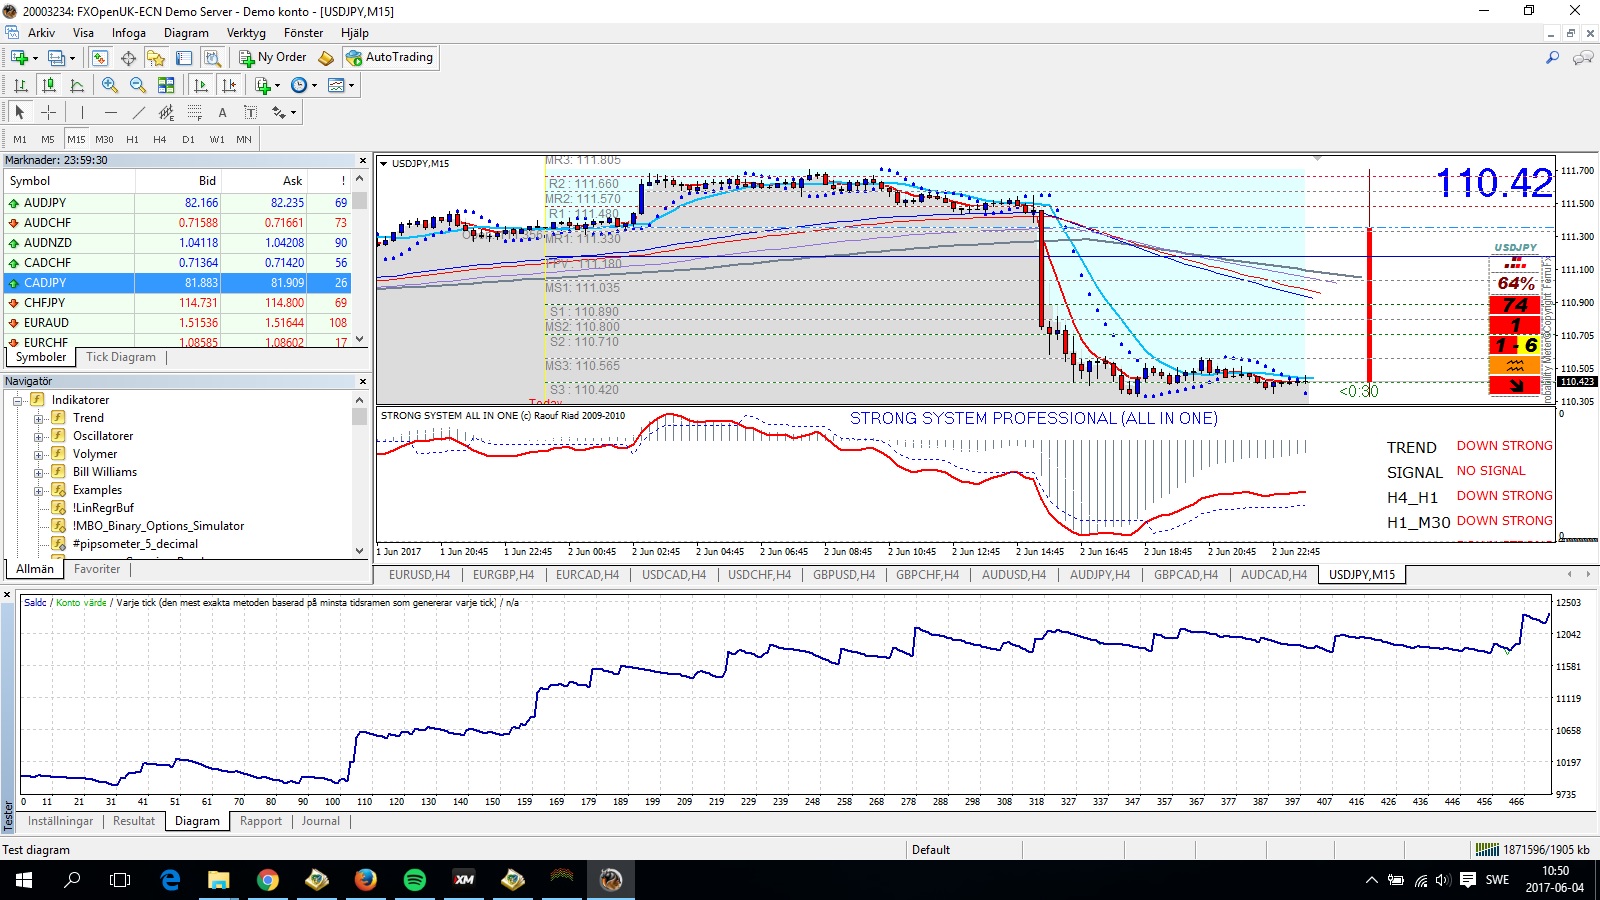Screen dimensions: 1600x900
Task: Click the Ny Order button
Action: (x=272, y=57)
